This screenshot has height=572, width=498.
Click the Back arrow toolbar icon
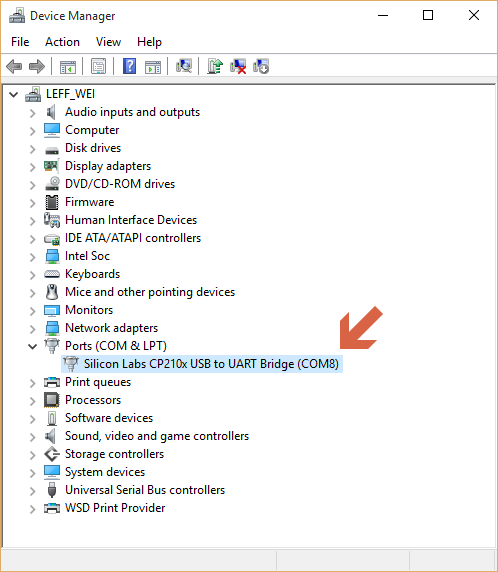pos(14,66)
